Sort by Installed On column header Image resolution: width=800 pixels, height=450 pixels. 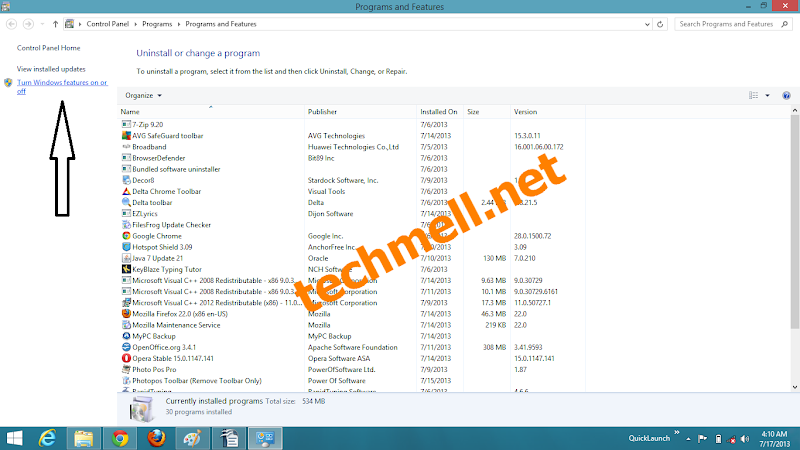(x=440, y=111)
